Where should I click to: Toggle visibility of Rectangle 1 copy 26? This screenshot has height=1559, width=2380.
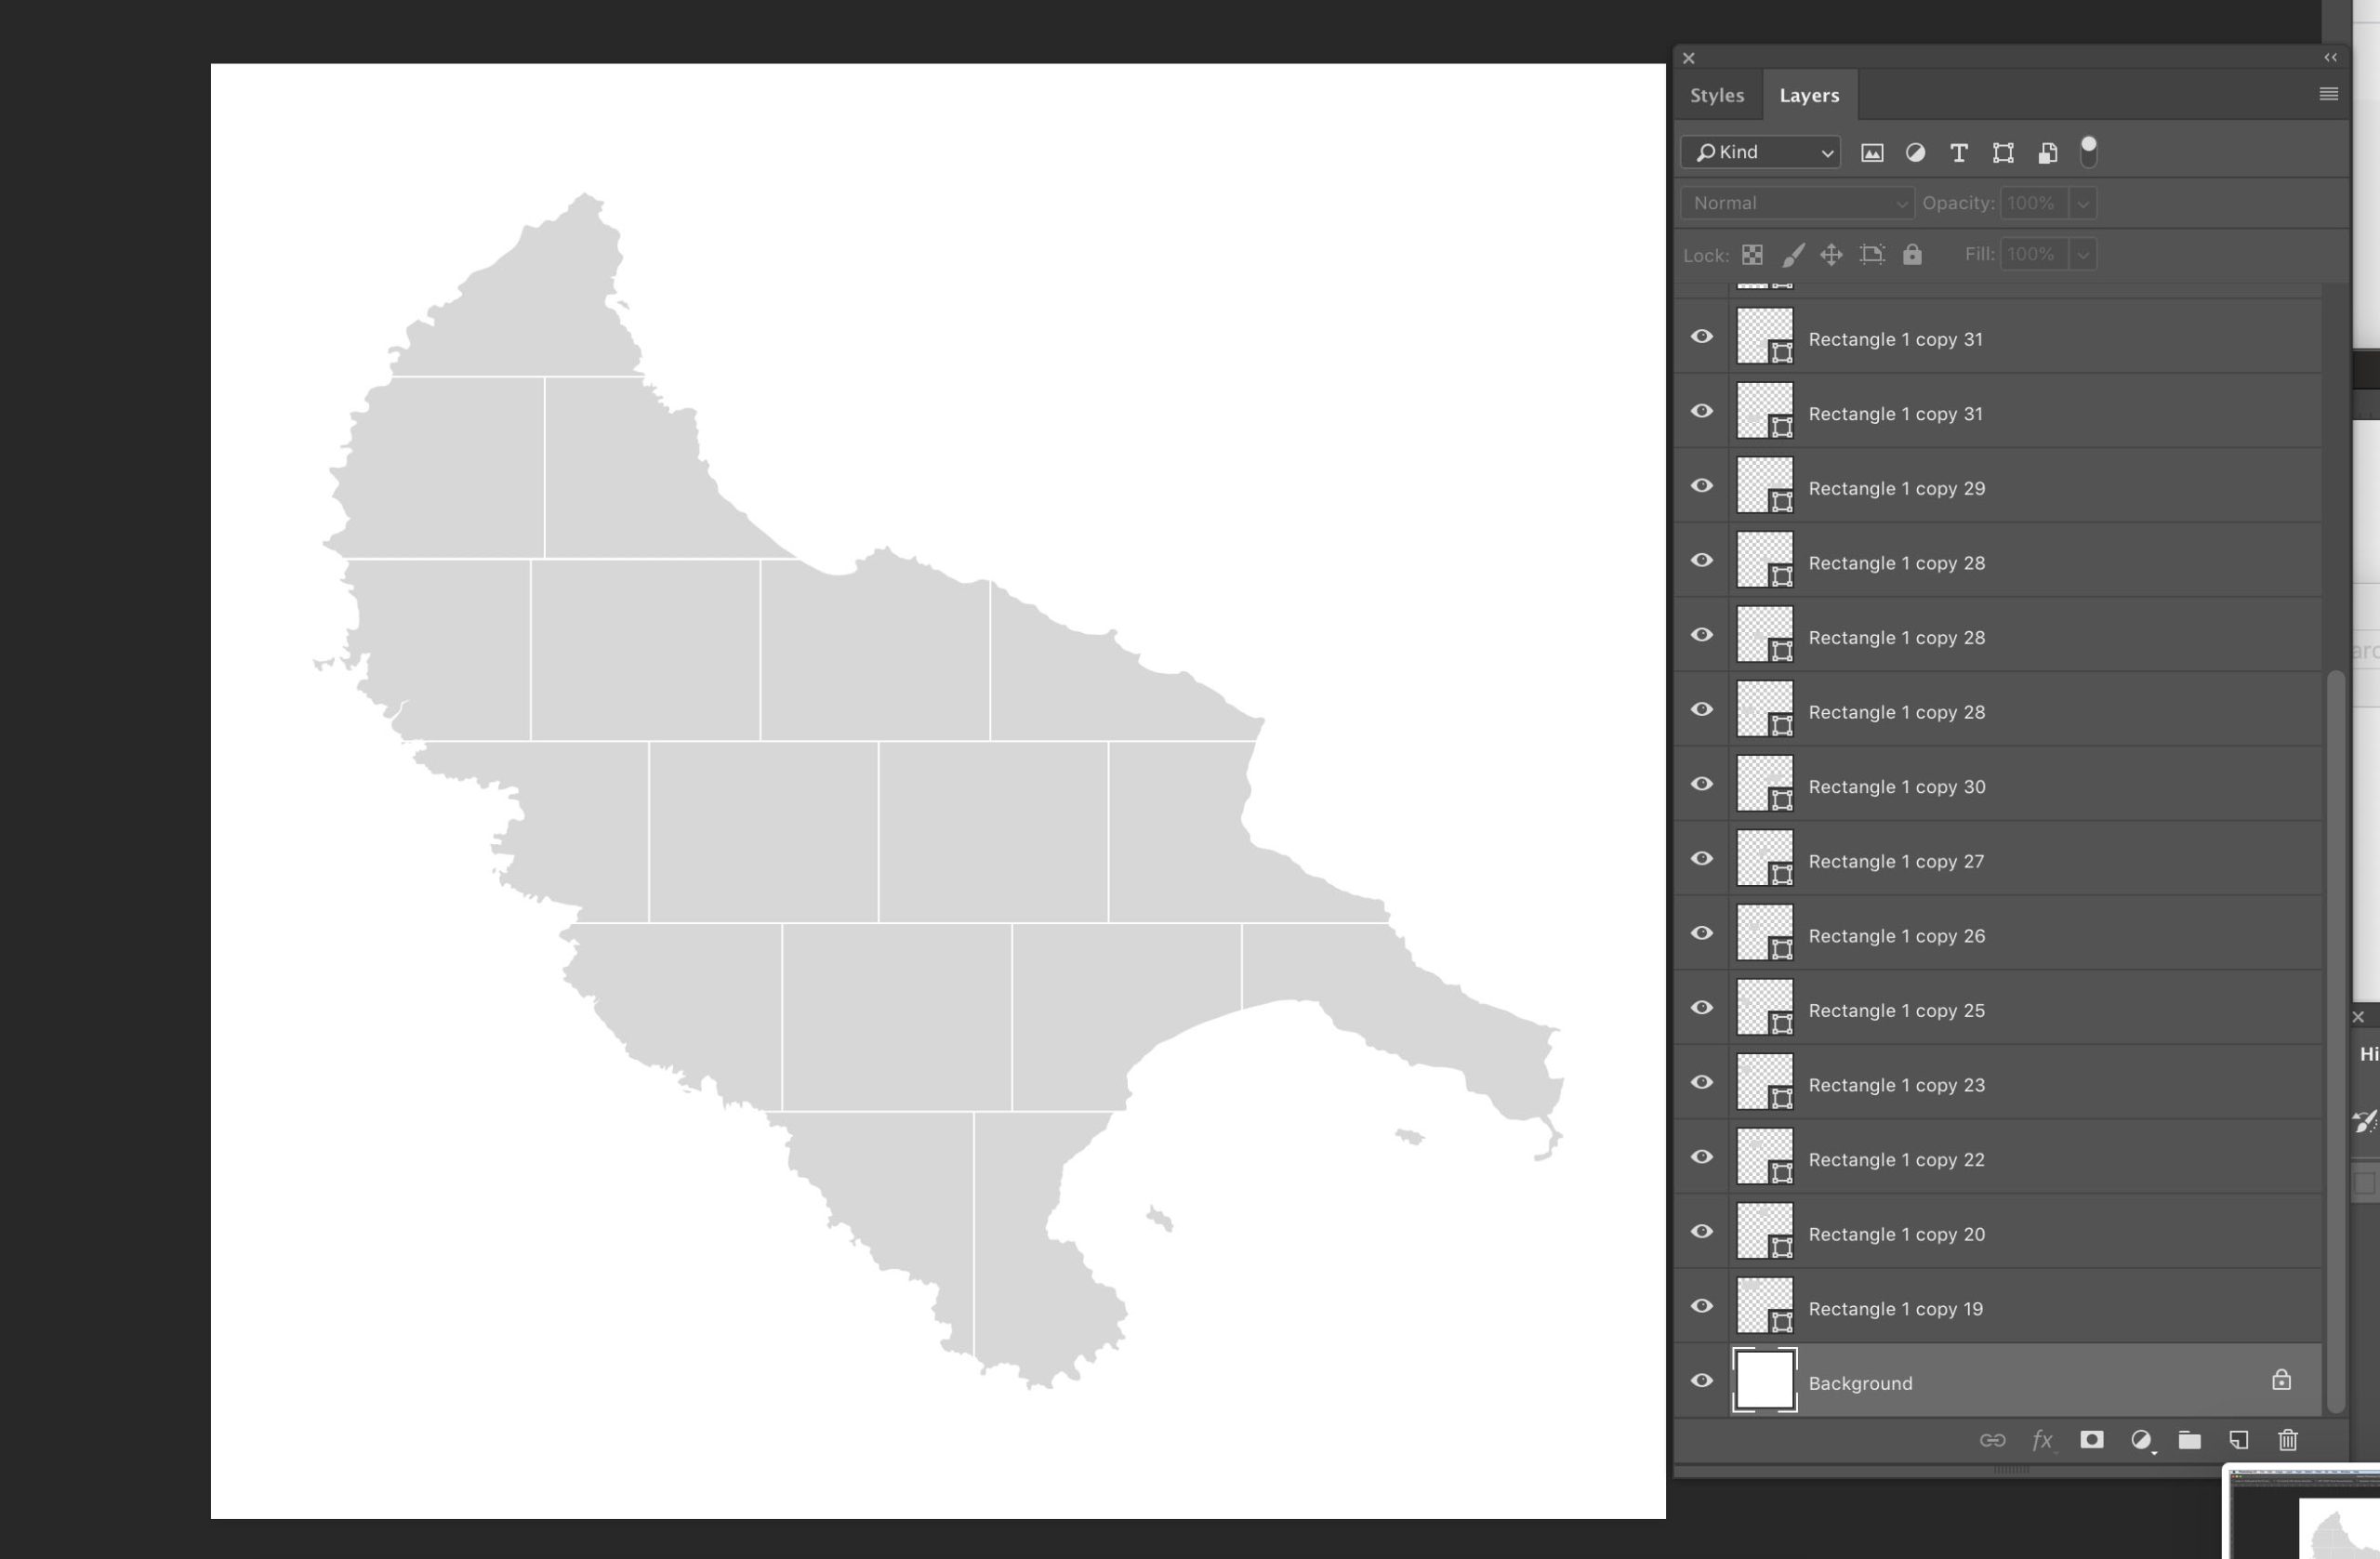1702,933
